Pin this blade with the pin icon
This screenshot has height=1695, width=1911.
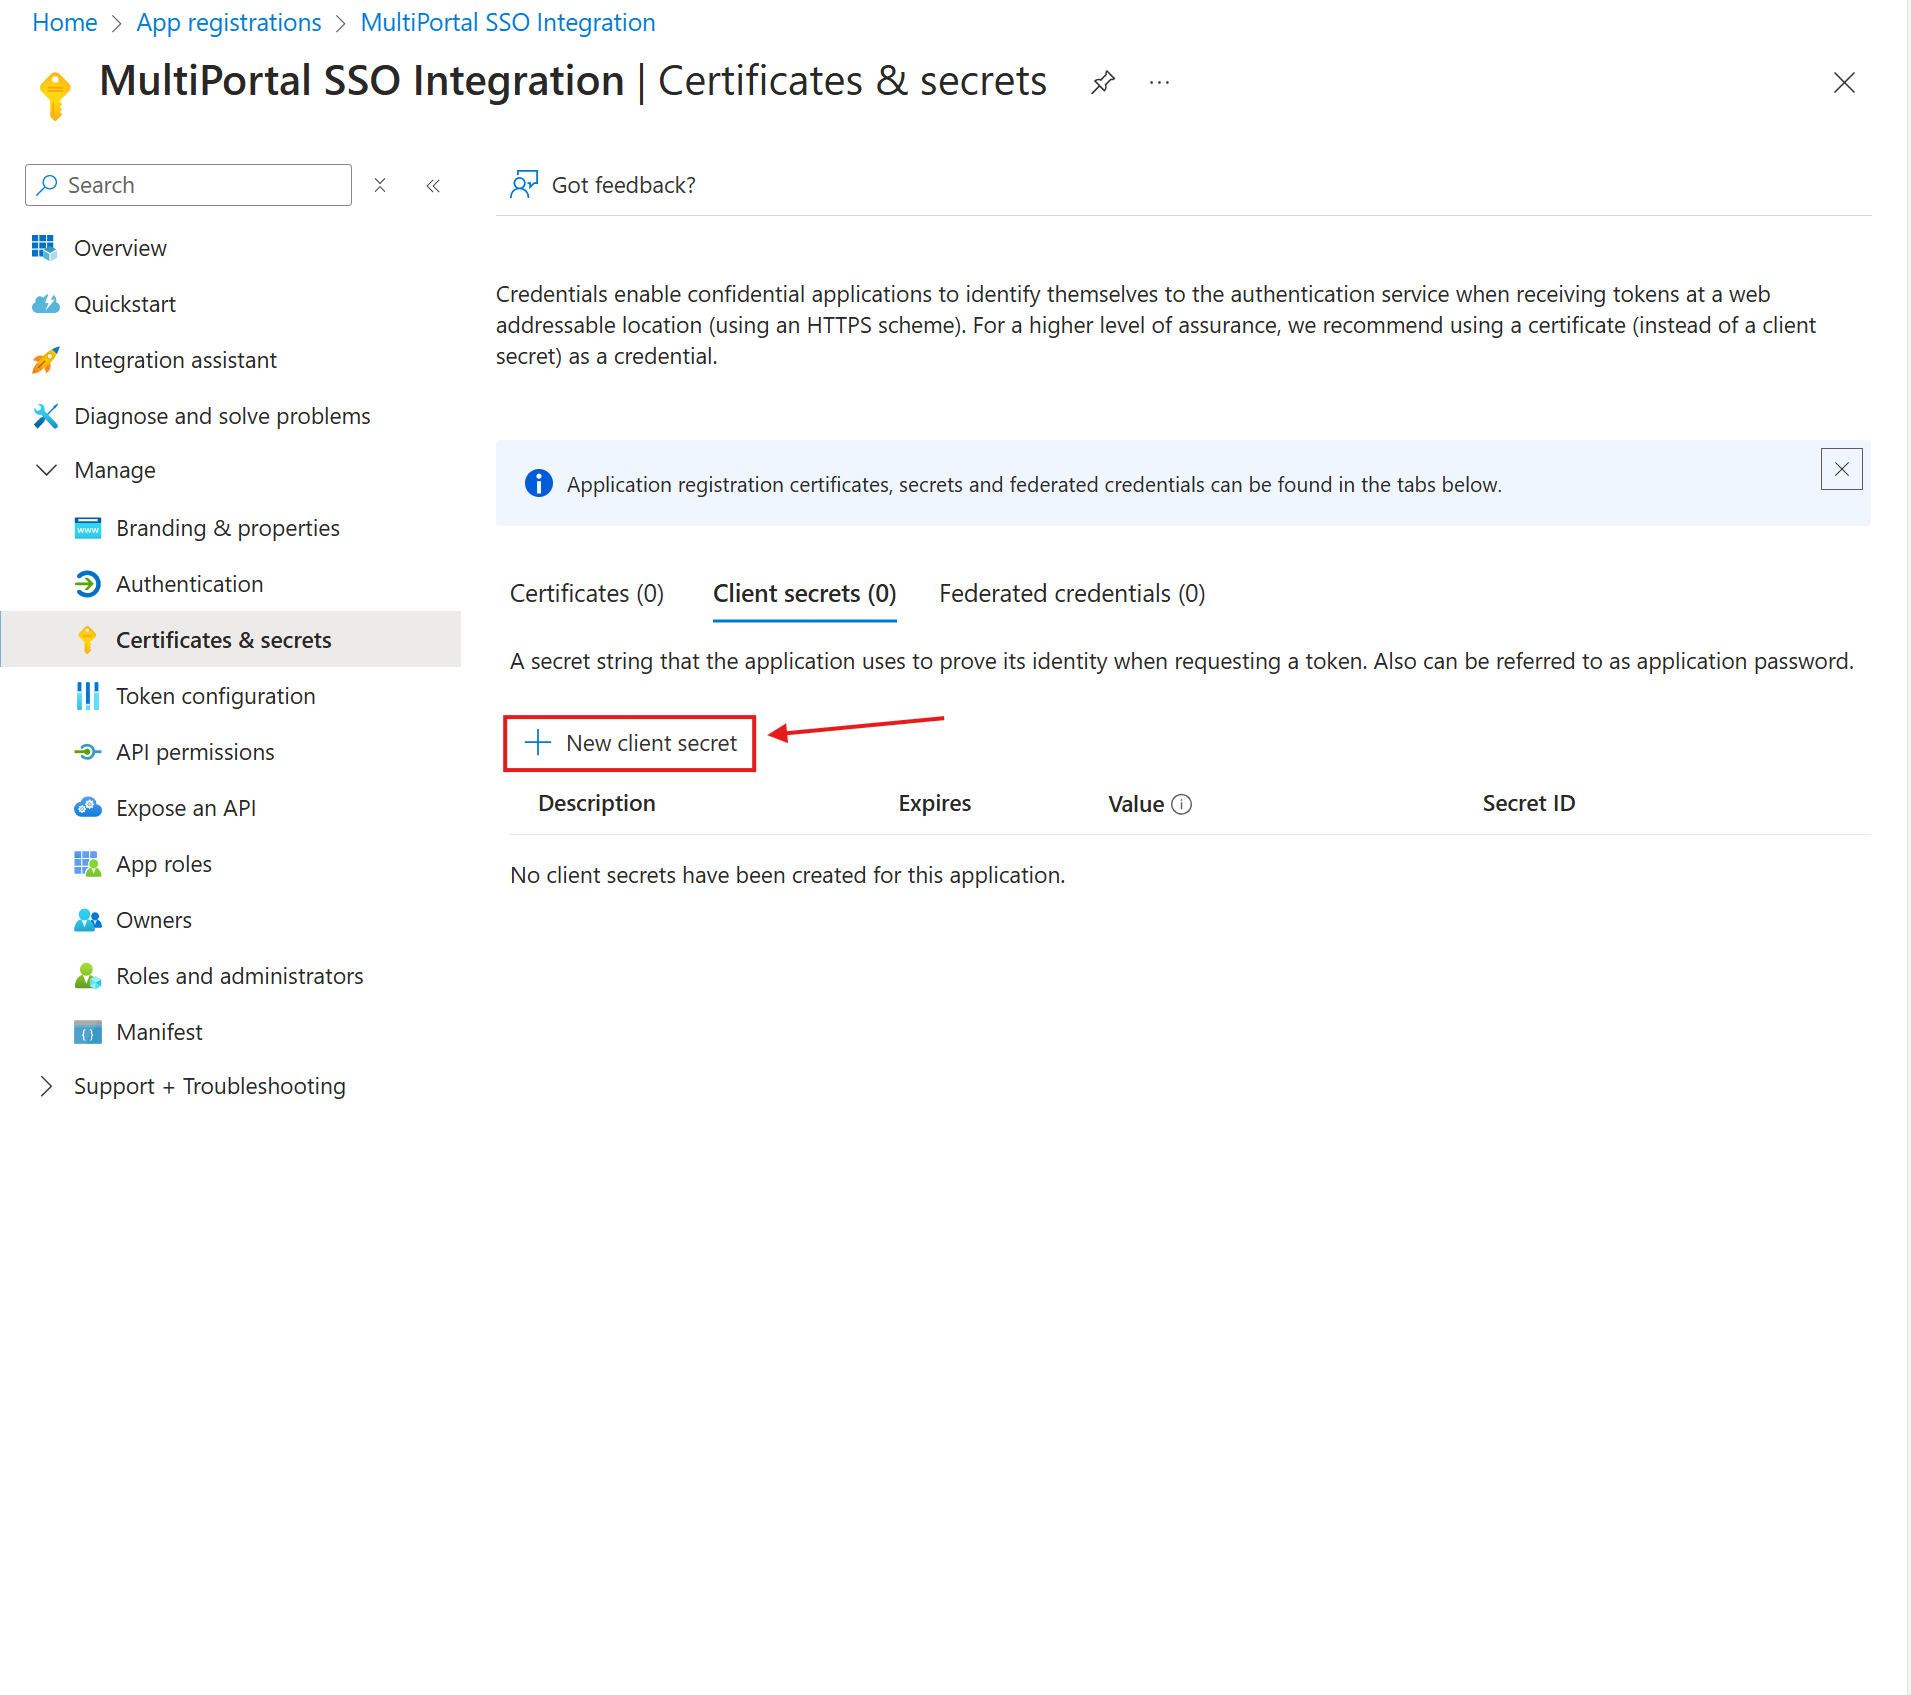[1102, 82]
